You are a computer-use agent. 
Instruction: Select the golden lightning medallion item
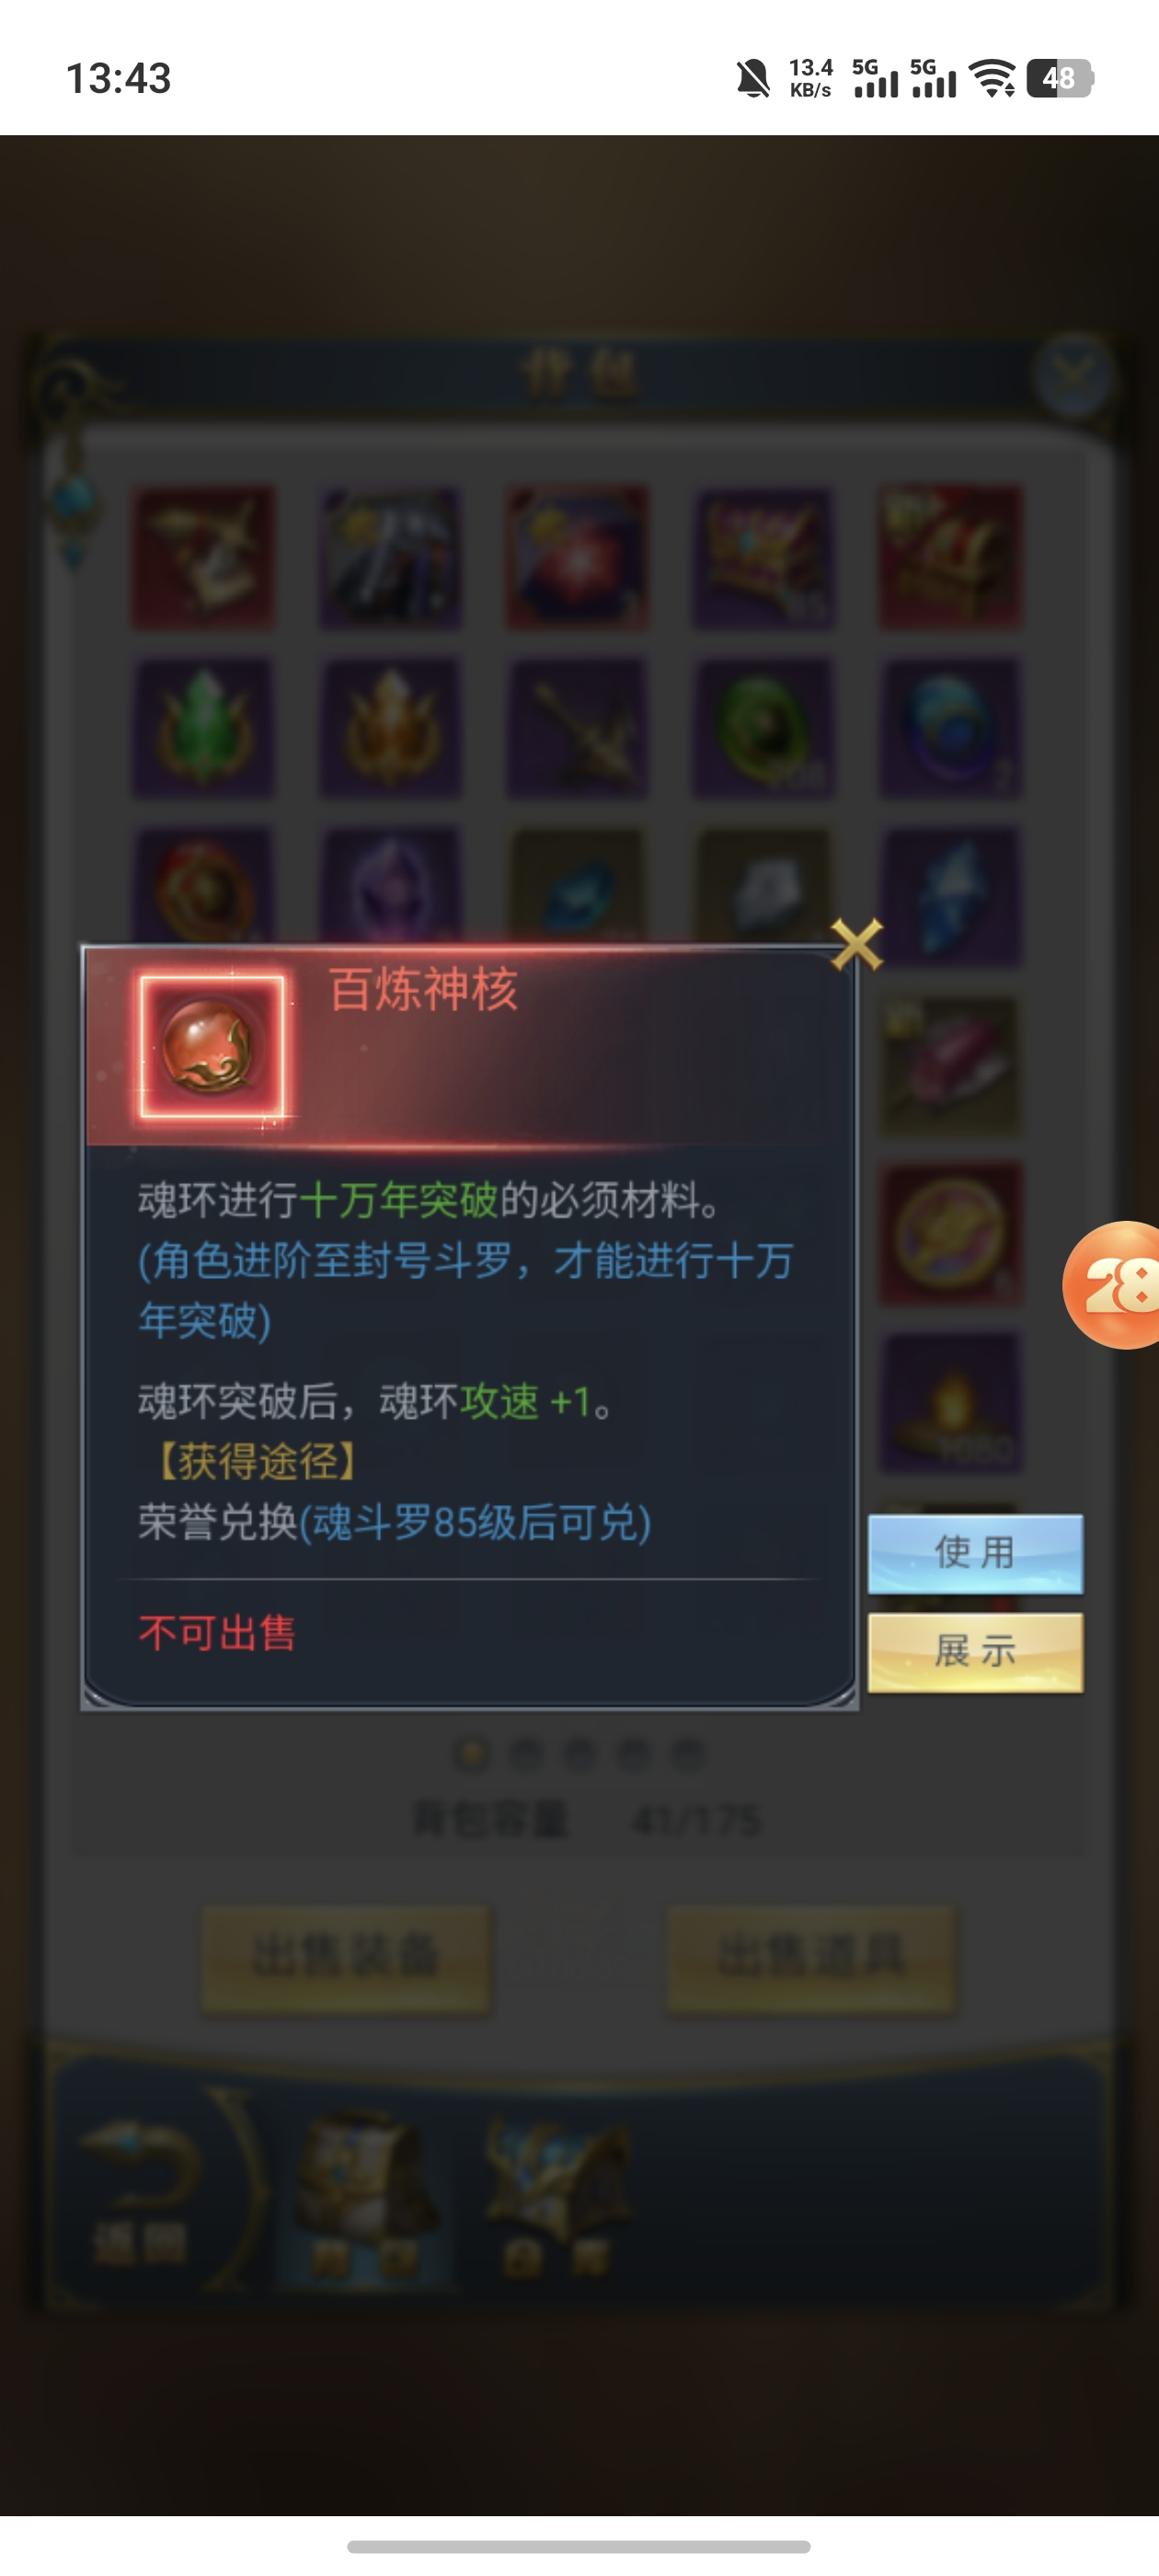(950, 1234)
